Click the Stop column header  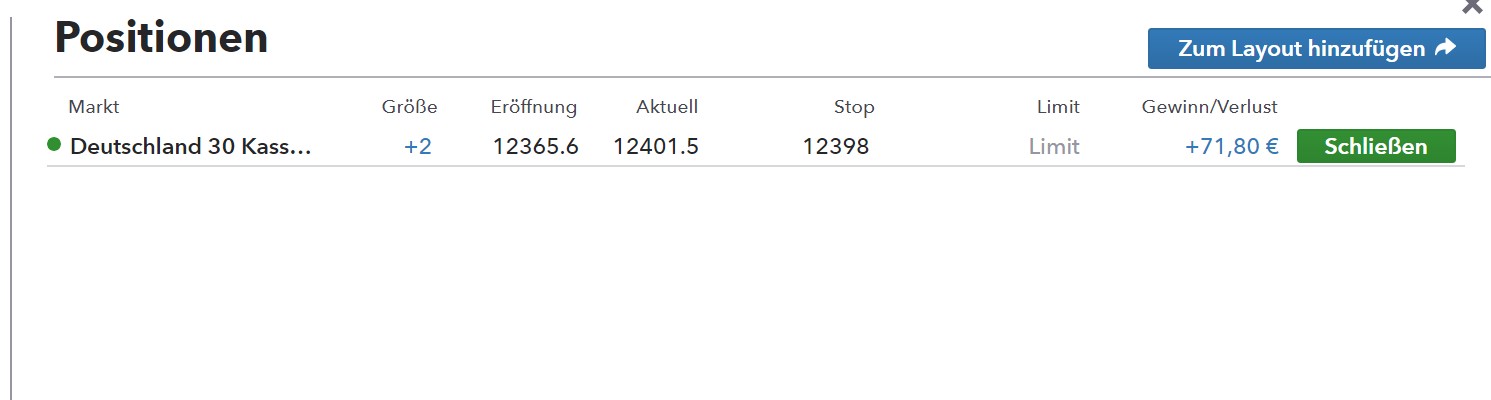[x=853, y=107]
